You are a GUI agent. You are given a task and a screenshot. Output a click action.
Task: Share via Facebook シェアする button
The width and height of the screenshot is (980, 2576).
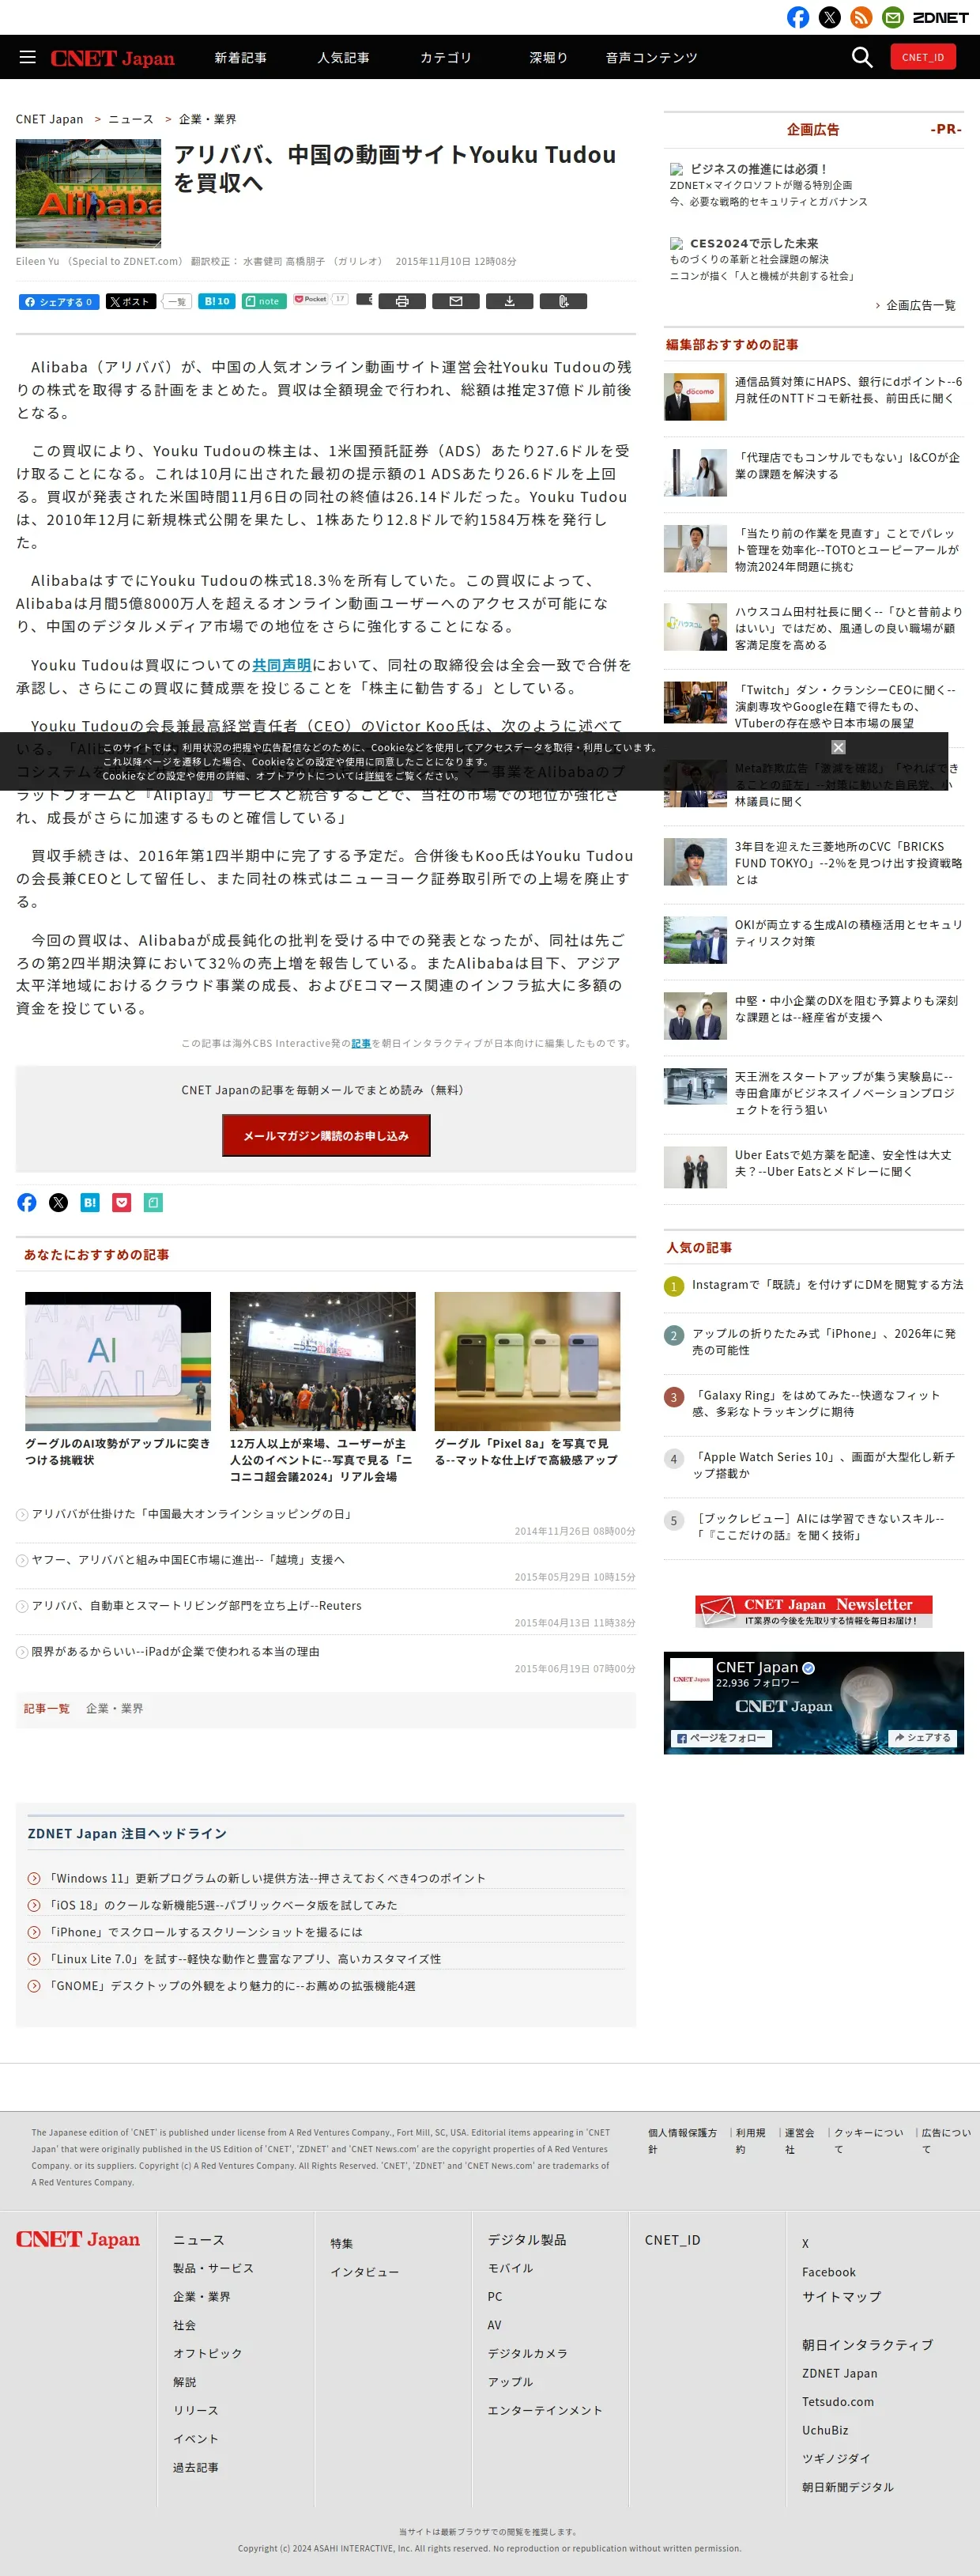(59, 301)
